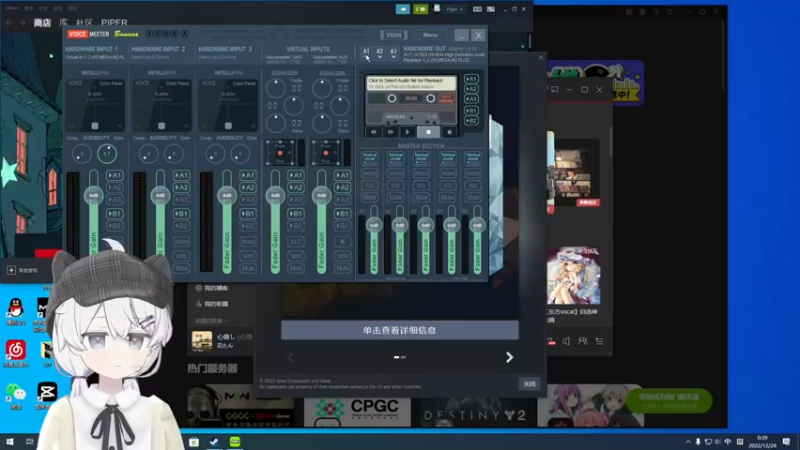Route cassette playback to A3 bus

(471, 98)
